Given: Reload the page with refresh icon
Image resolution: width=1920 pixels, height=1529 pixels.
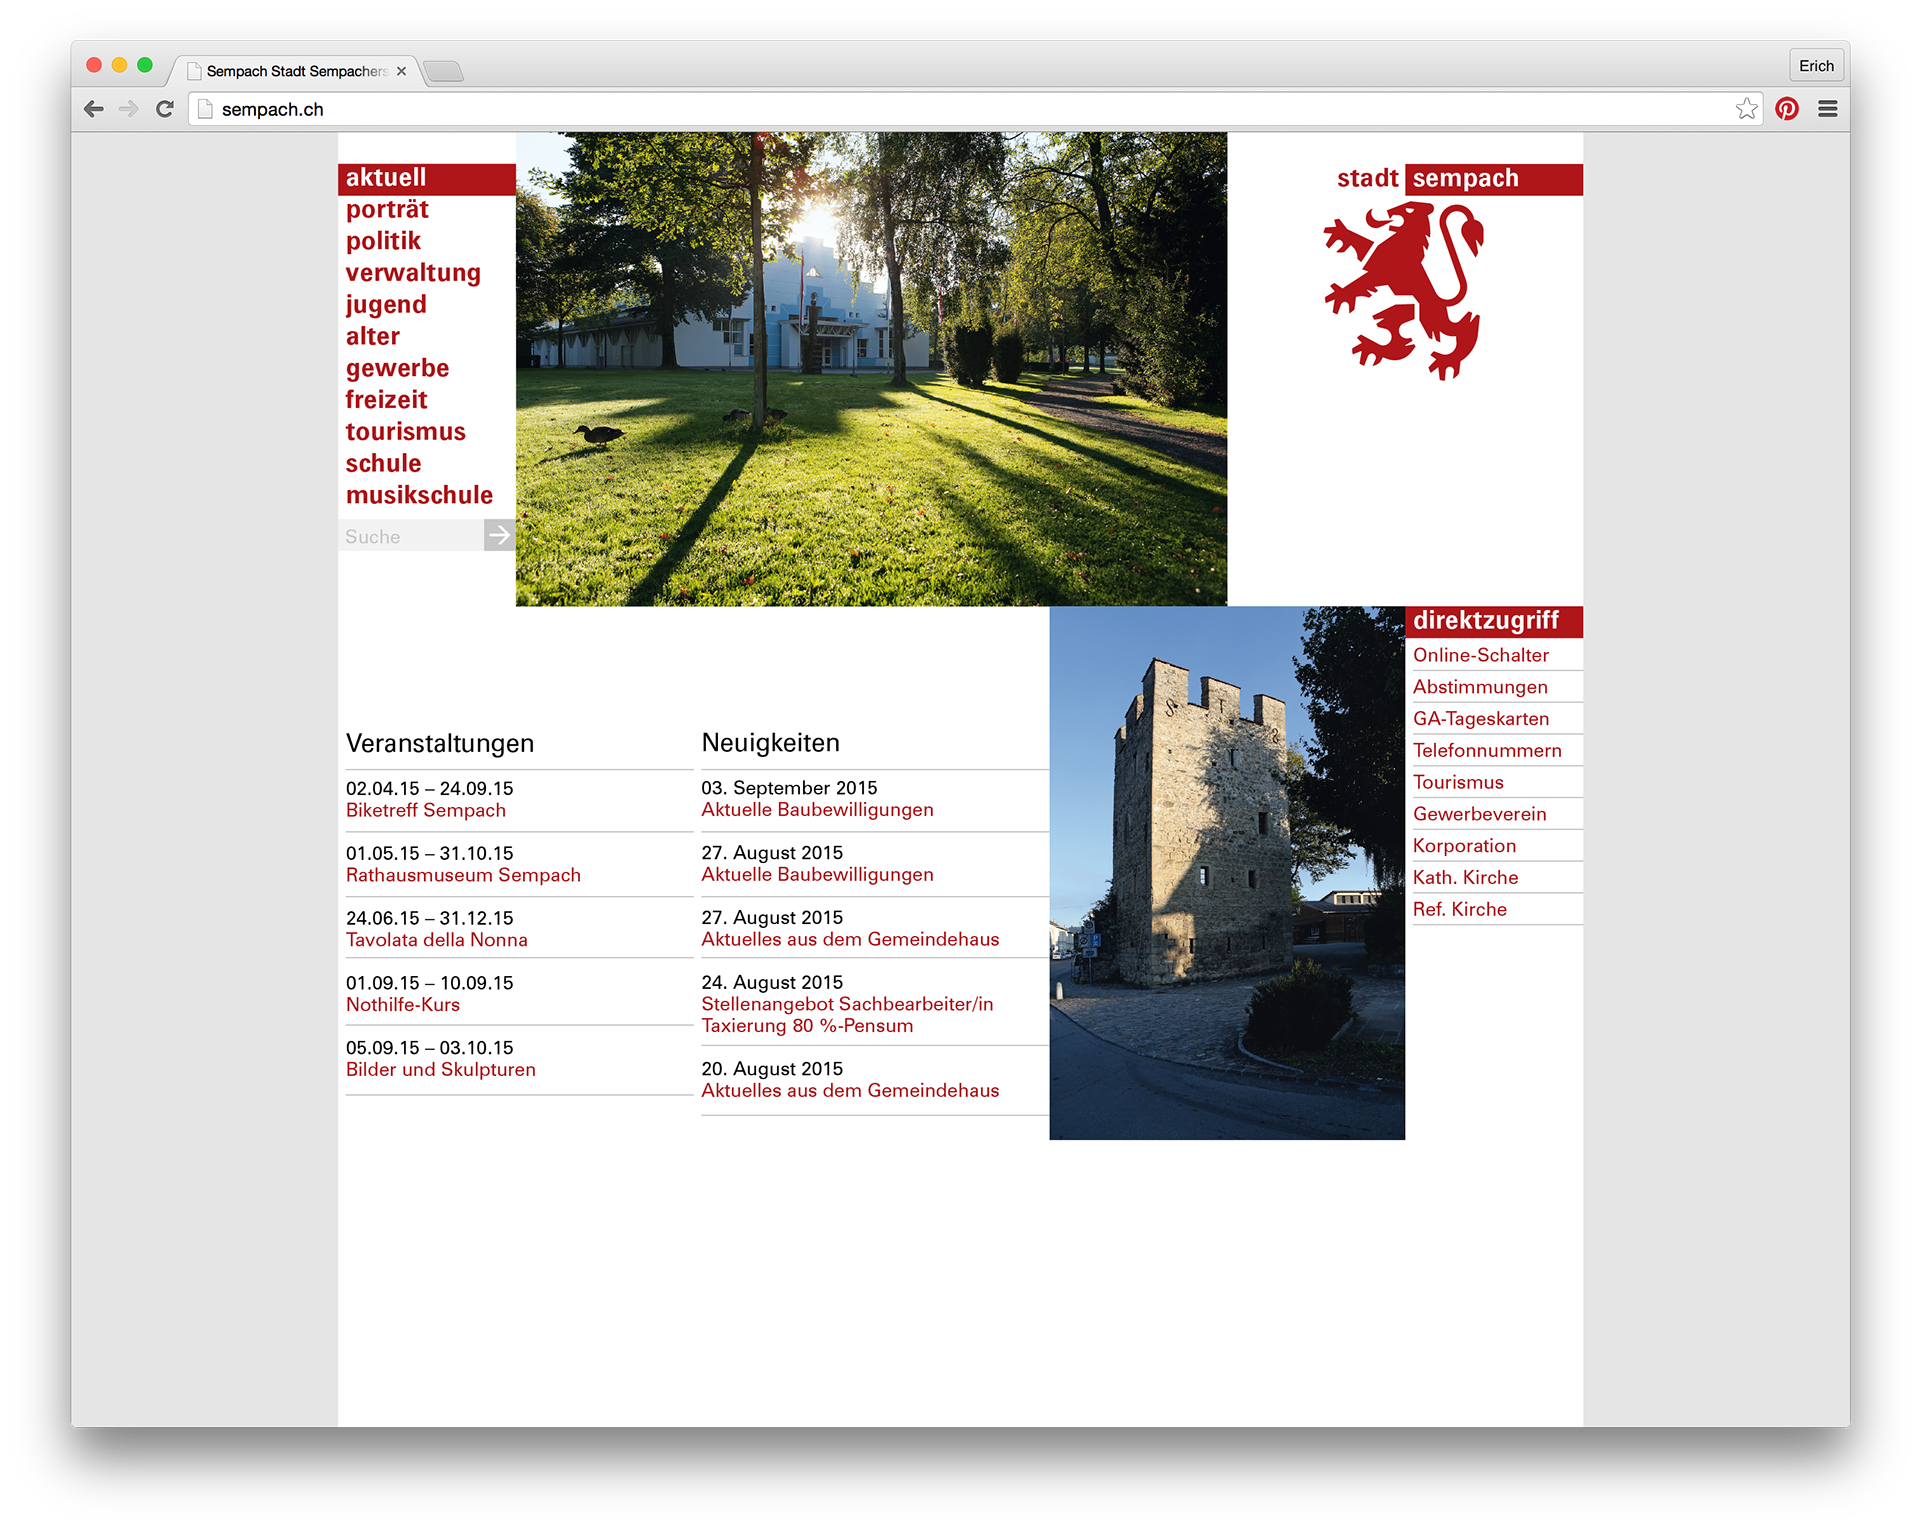Looking at the screenshot, I should [x=165, y=109].
